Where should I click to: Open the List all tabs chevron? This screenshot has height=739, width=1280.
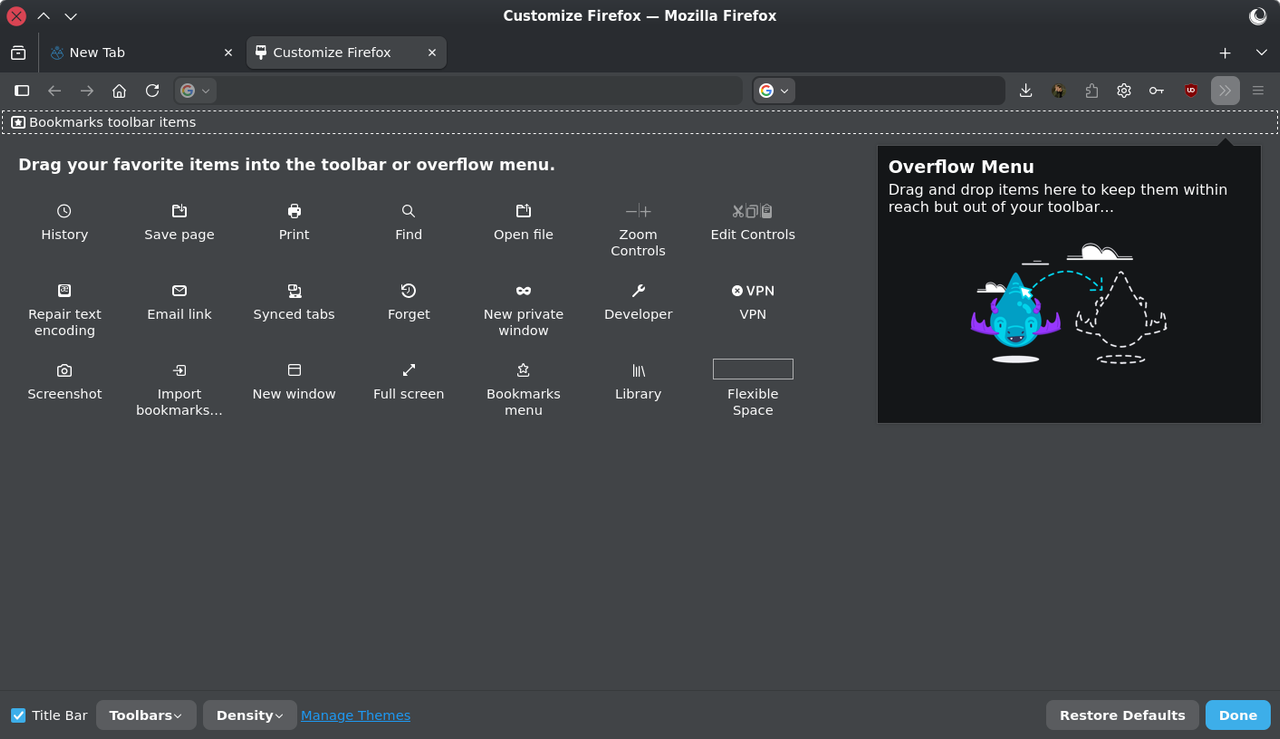[x=1259, y=53]
